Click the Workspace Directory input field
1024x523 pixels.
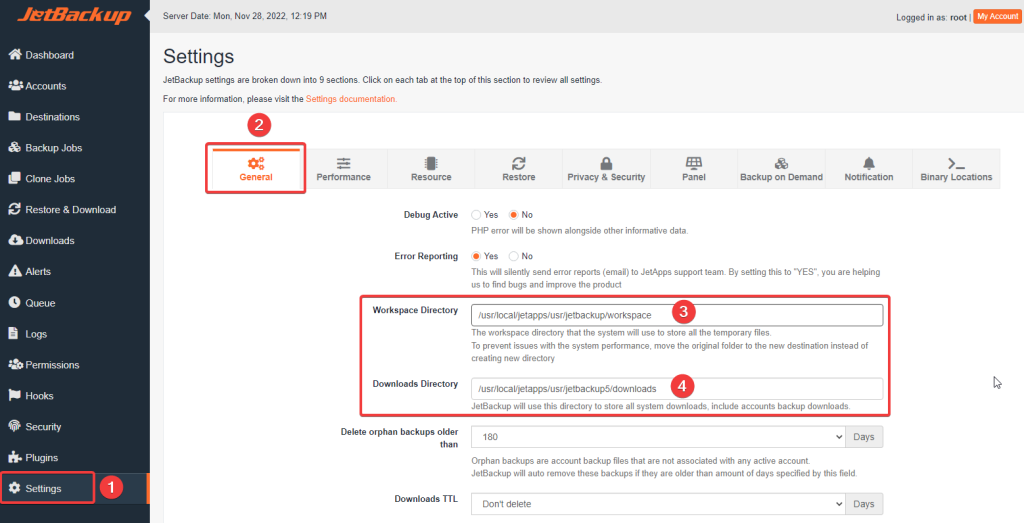point(677,315)
